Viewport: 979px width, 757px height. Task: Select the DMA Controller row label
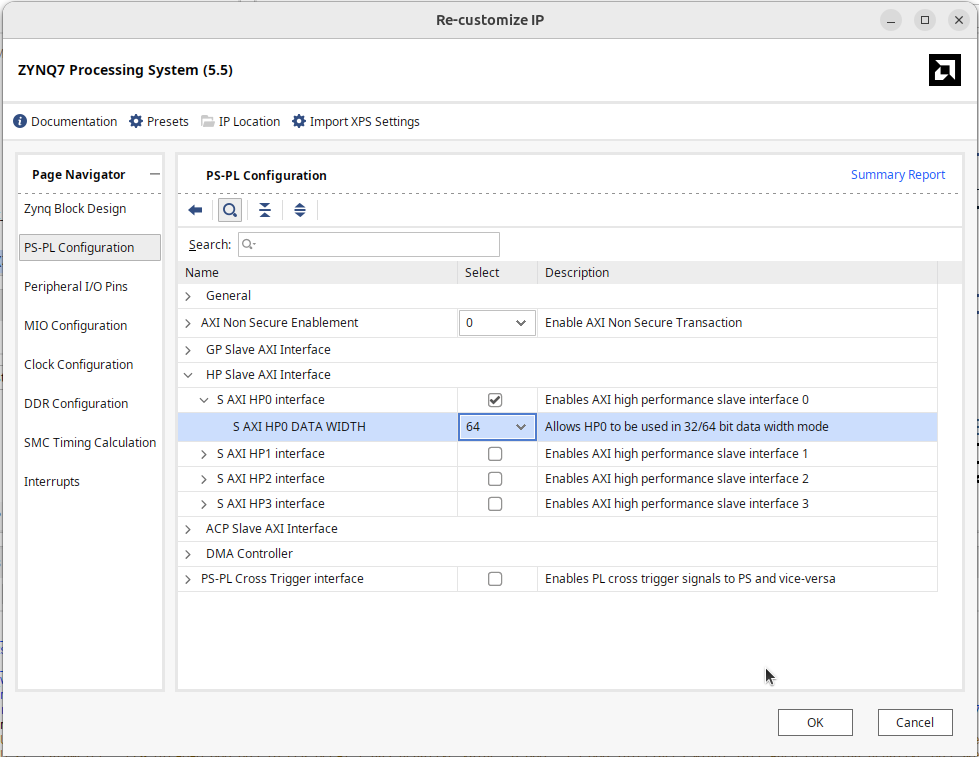tap(249, 554)
